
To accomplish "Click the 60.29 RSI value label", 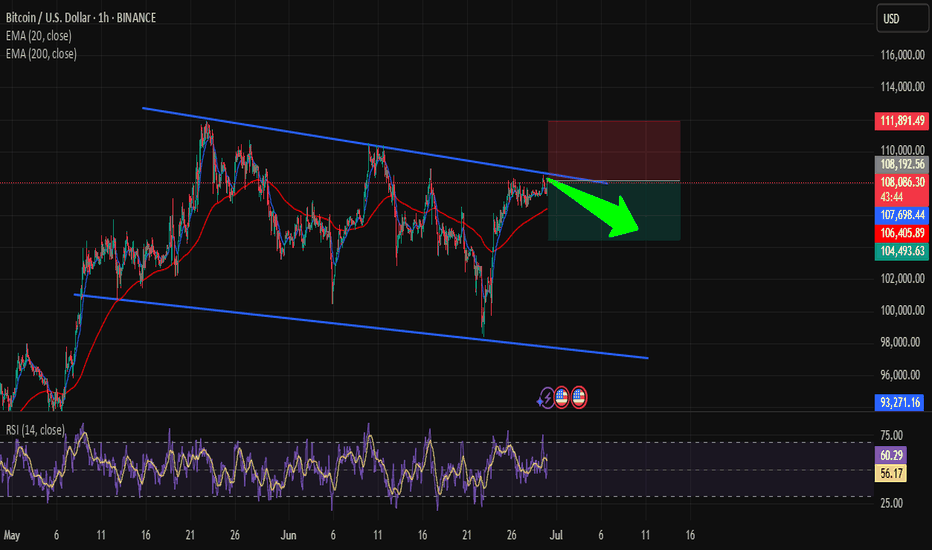I will tap(891, 455).
